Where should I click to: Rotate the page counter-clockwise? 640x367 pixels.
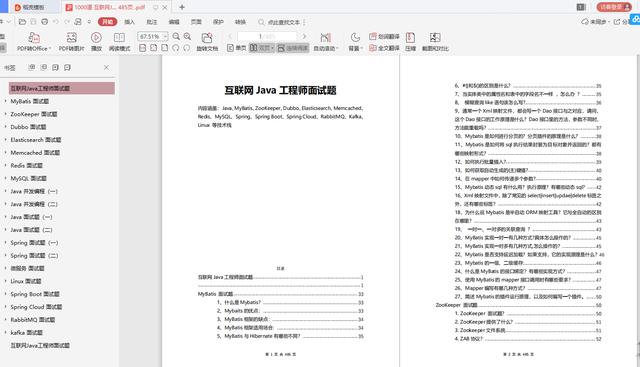click(176, 48)
